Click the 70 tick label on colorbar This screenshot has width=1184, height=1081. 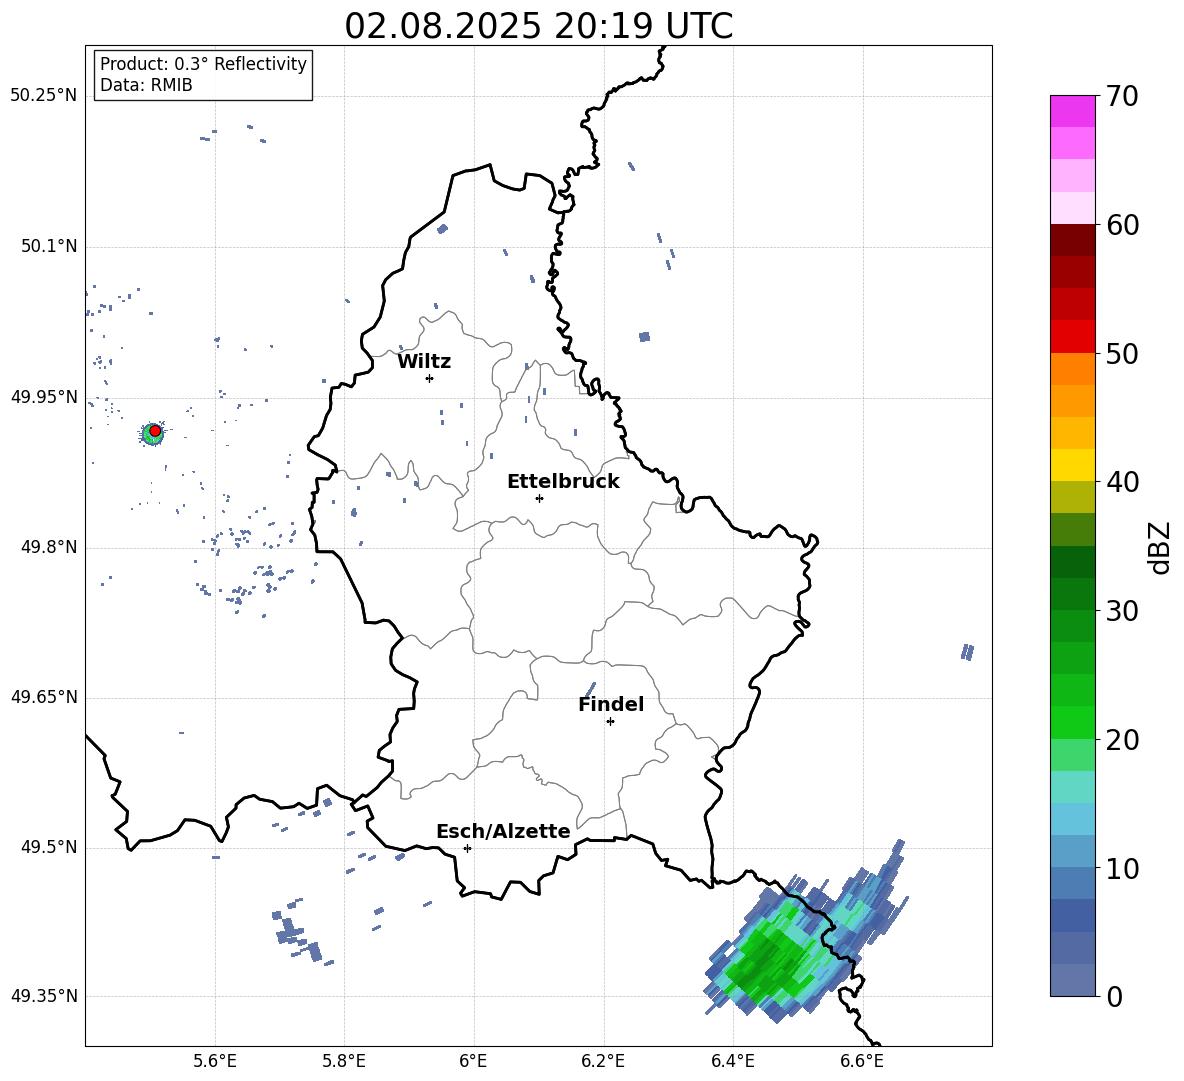(x=1122, y=97)
